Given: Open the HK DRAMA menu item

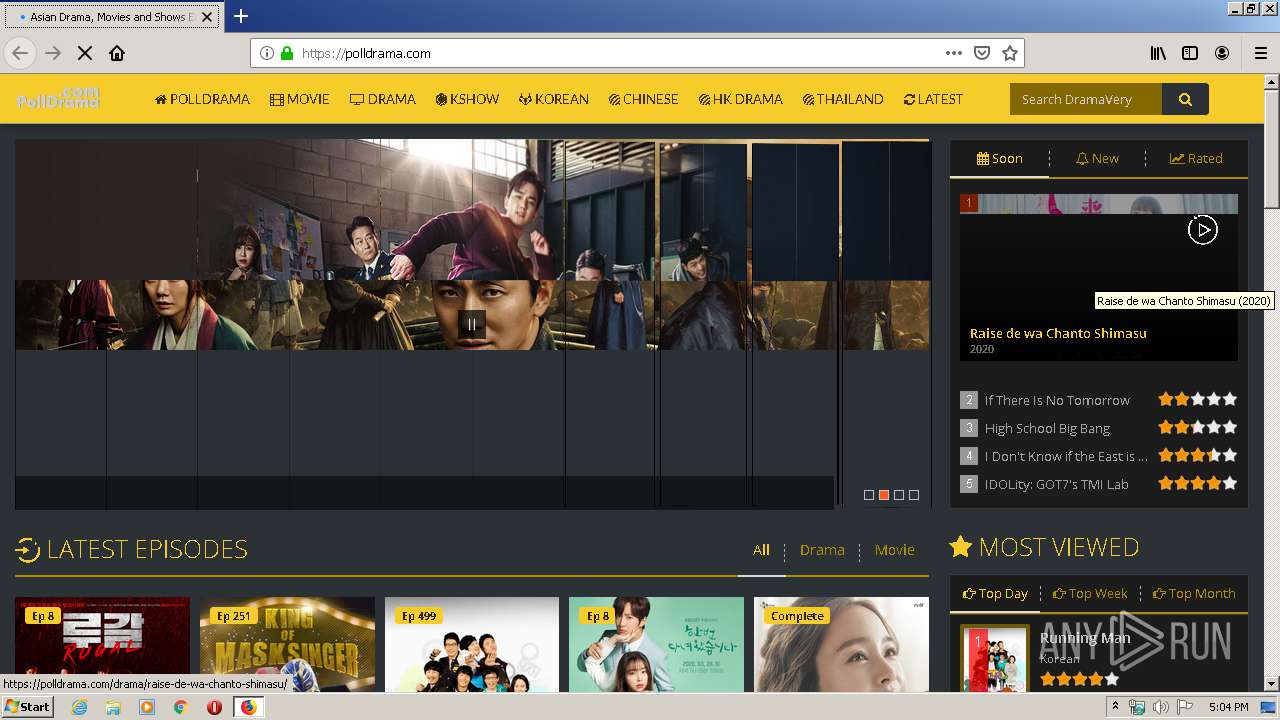Looking at the screenshot, I should coord(741,99).
